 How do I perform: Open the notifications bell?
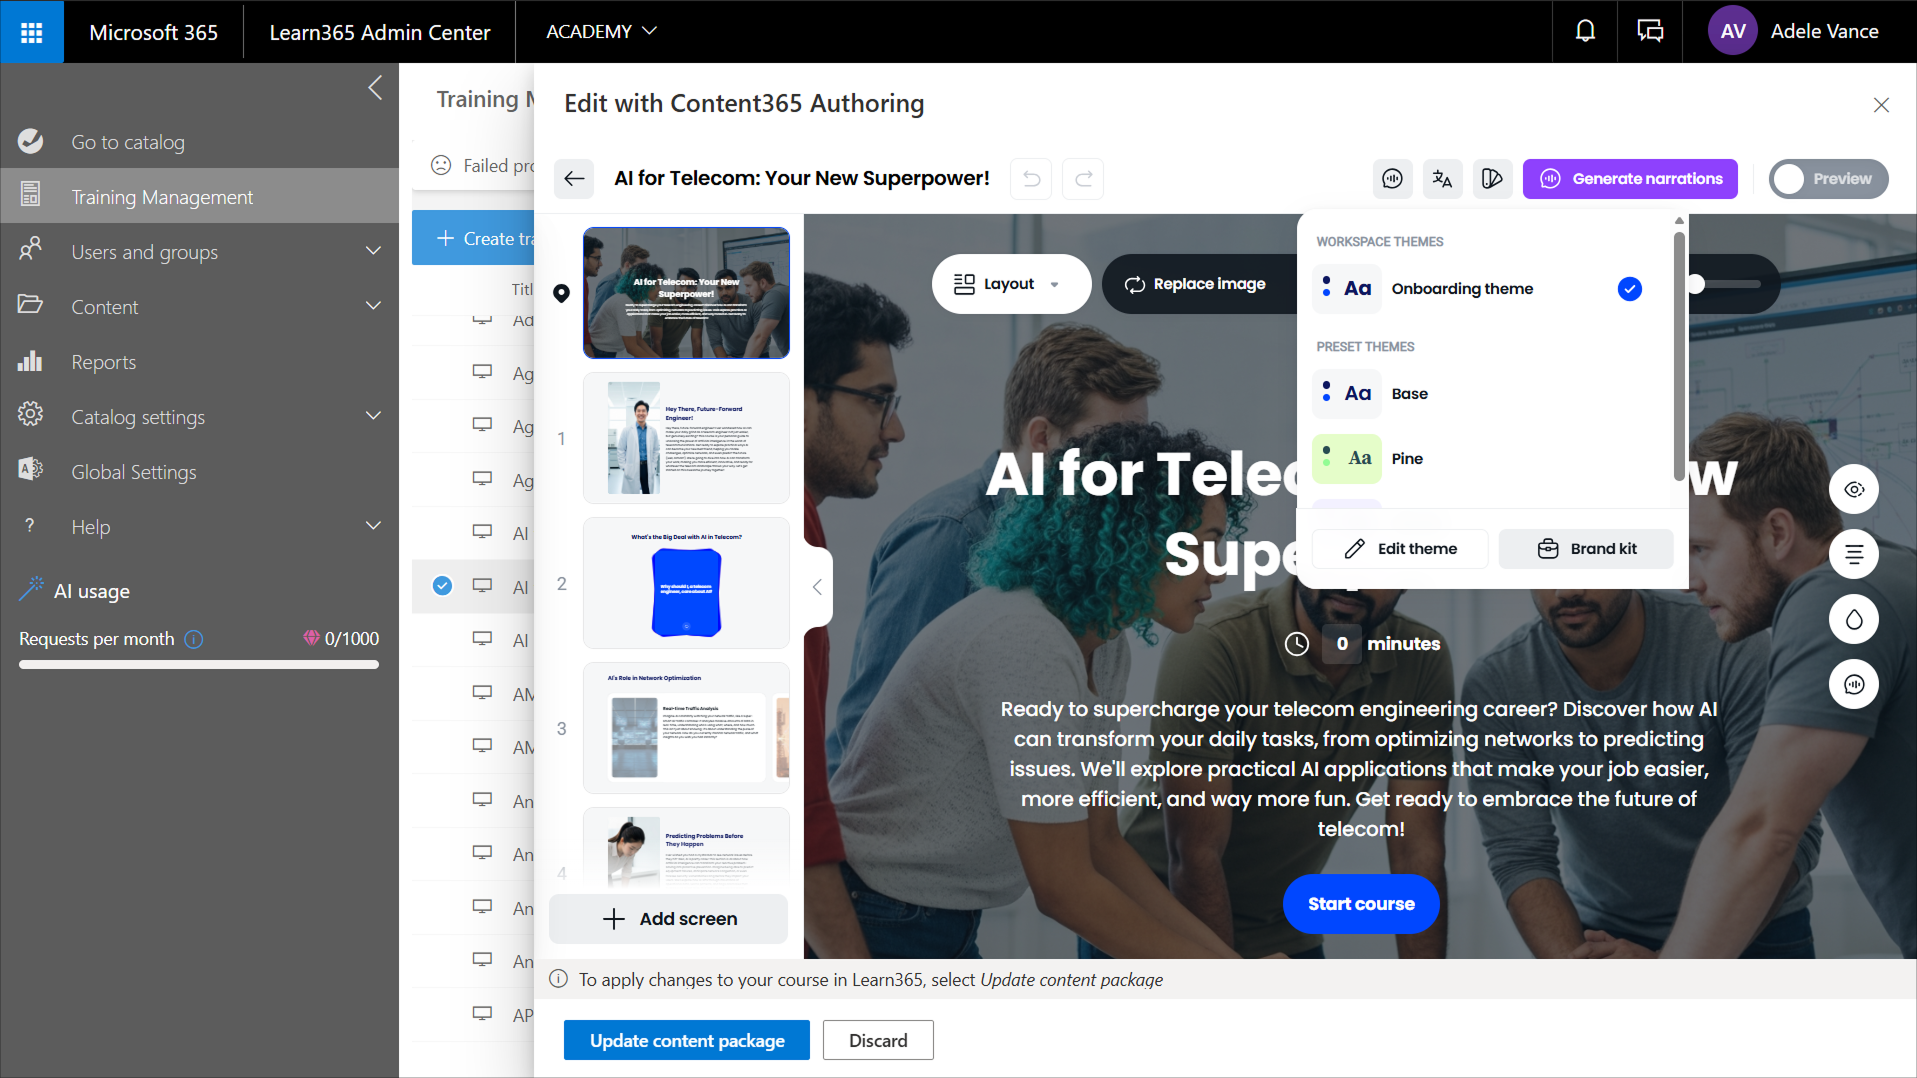1585,32
